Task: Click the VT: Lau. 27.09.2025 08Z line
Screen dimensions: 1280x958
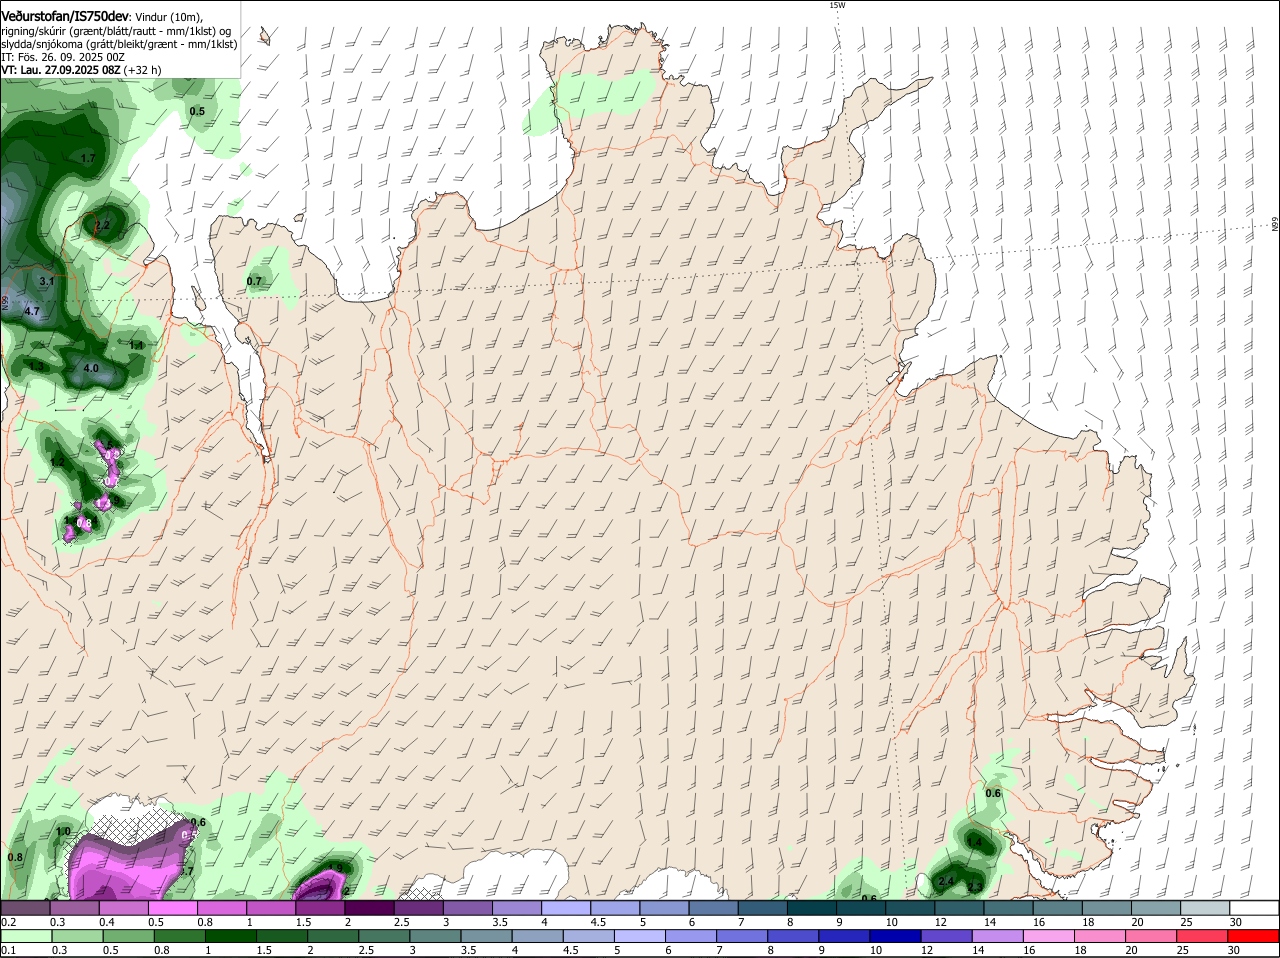Action: click(81, 70)
